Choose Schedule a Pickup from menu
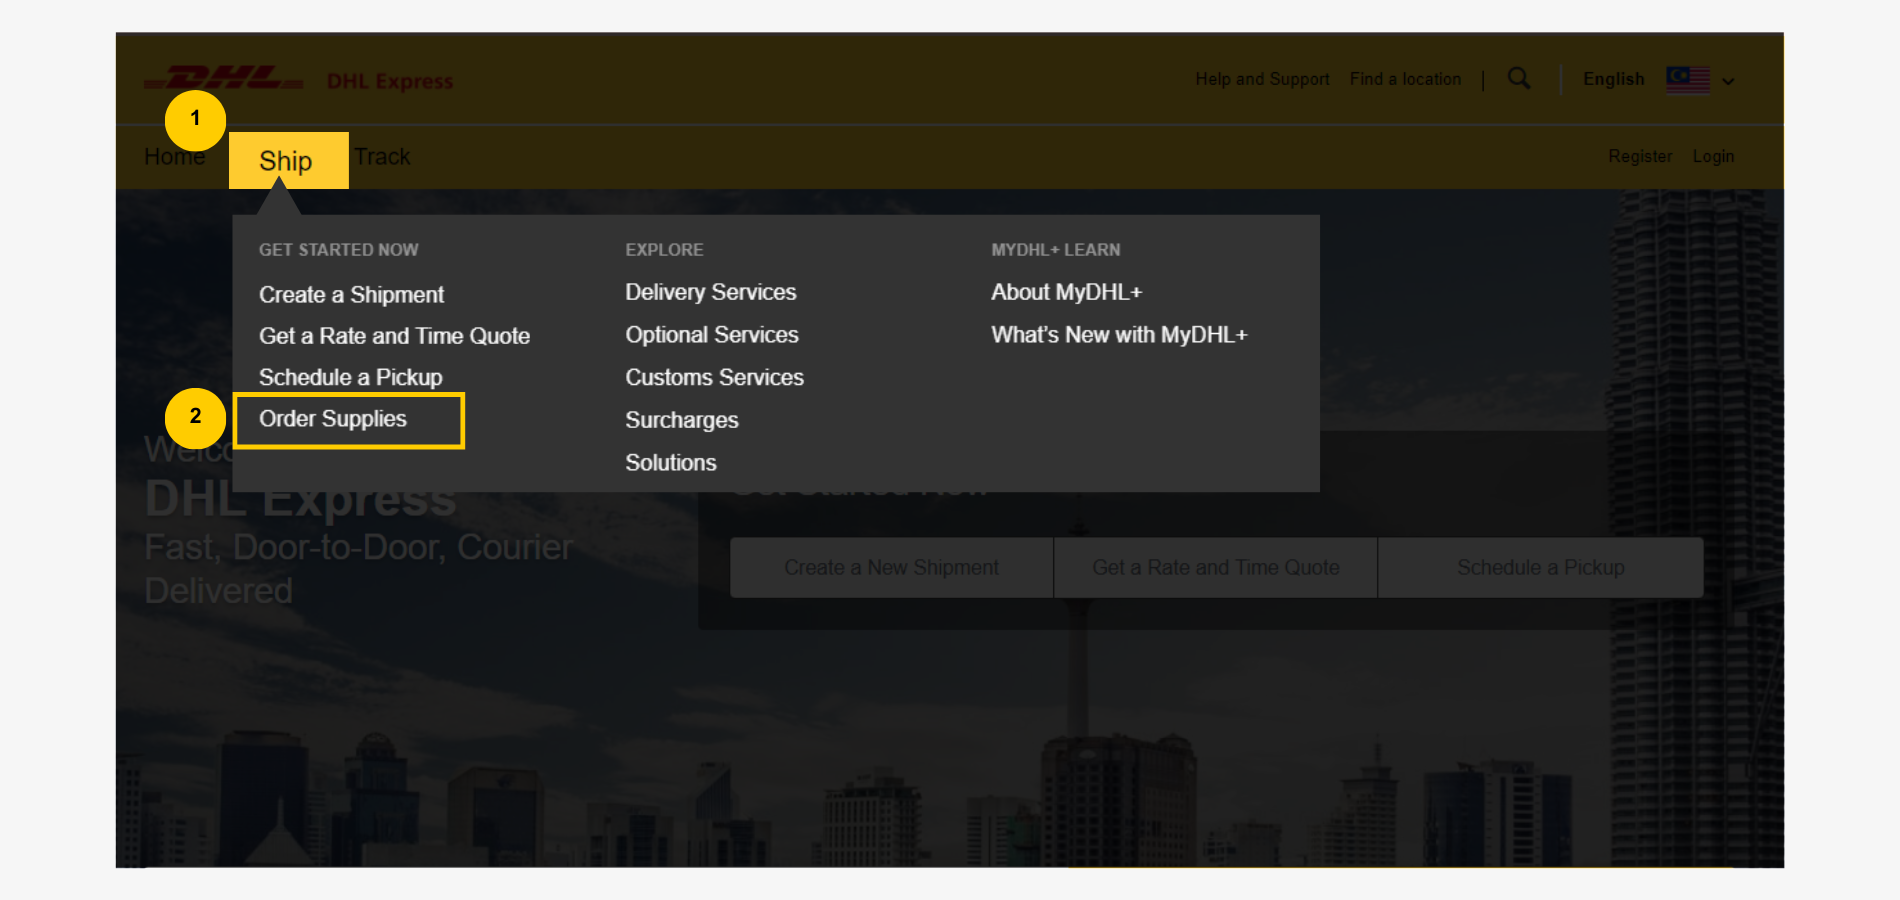 click(350, 377)
